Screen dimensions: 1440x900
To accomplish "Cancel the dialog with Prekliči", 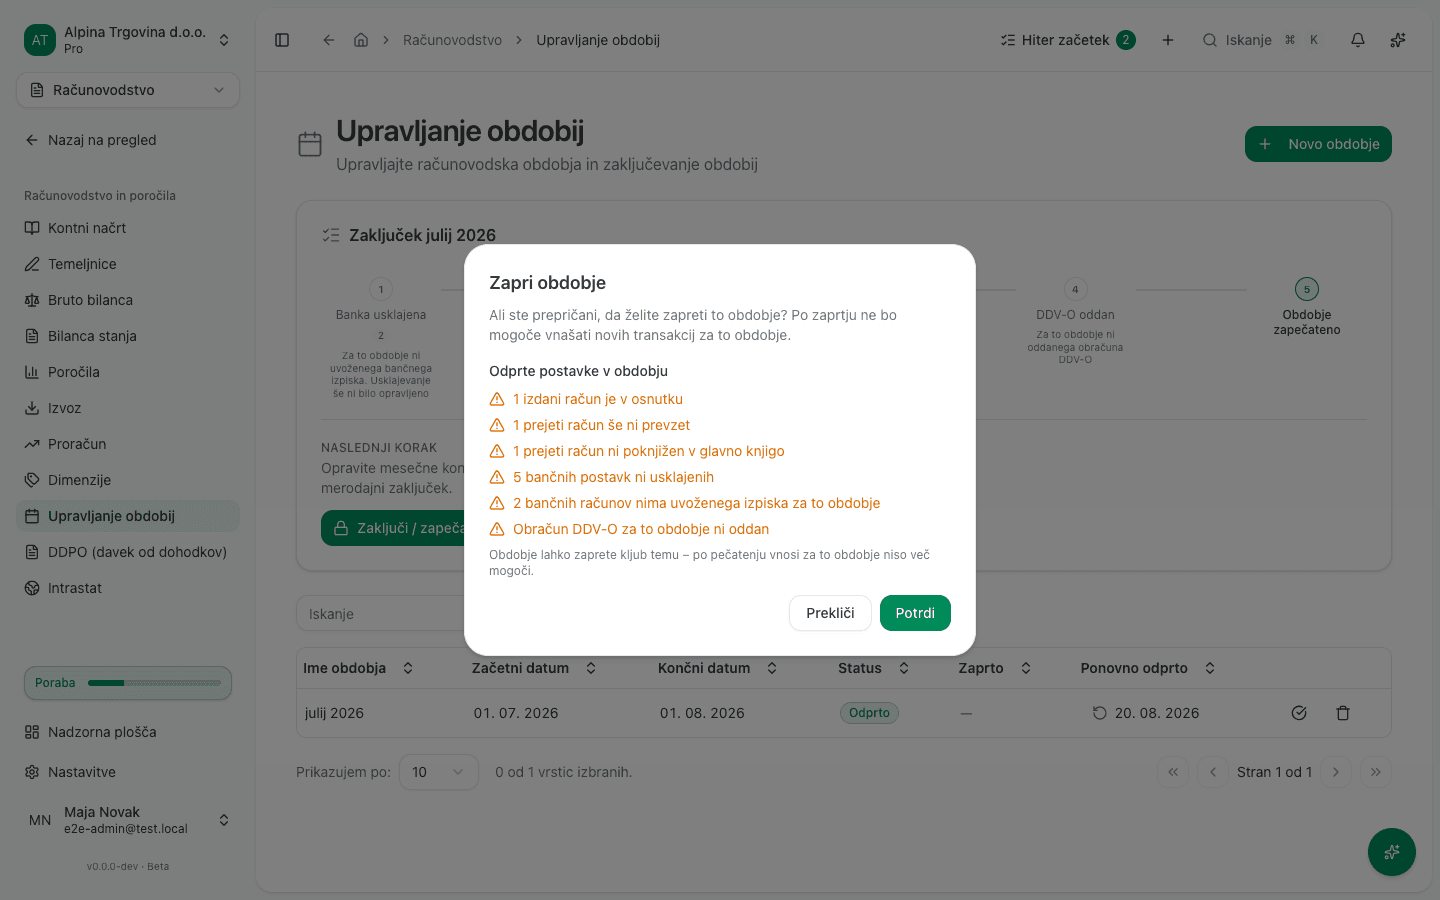I will [830, 613].
